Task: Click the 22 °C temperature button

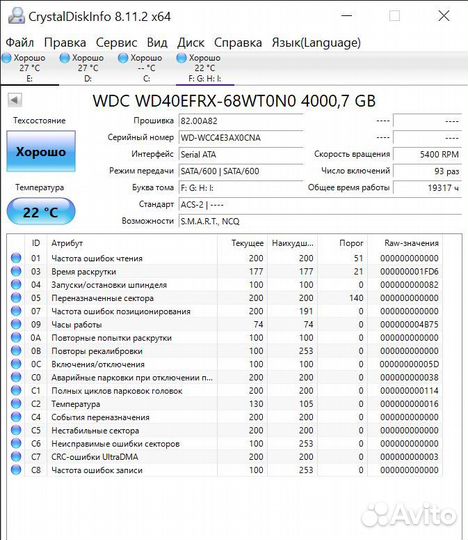Action: 41,211
